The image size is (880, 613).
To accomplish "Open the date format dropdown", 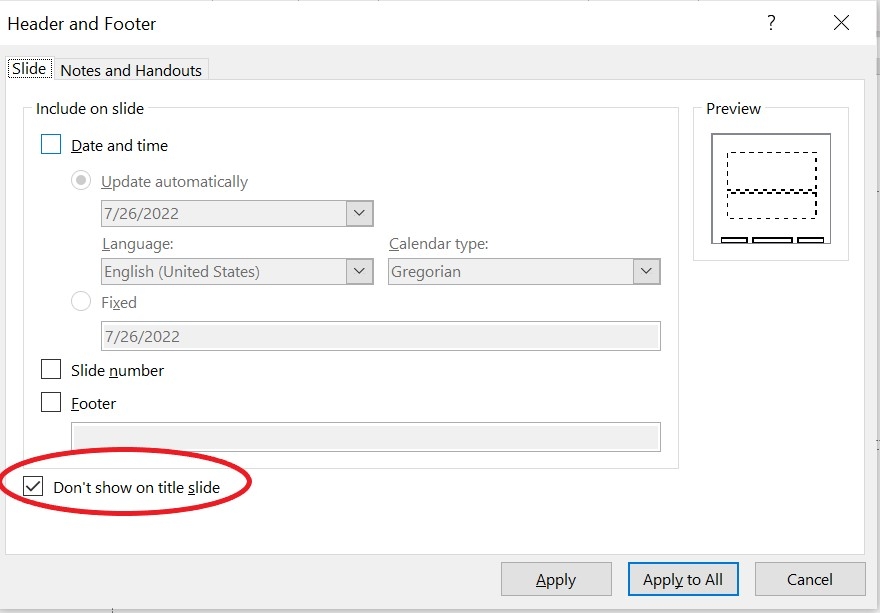I will click(360, 213).
